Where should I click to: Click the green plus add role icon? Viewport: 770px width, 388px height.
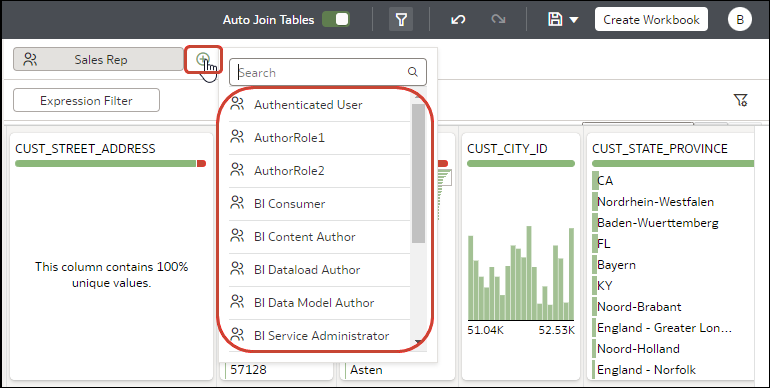click(x=202, y=59)
